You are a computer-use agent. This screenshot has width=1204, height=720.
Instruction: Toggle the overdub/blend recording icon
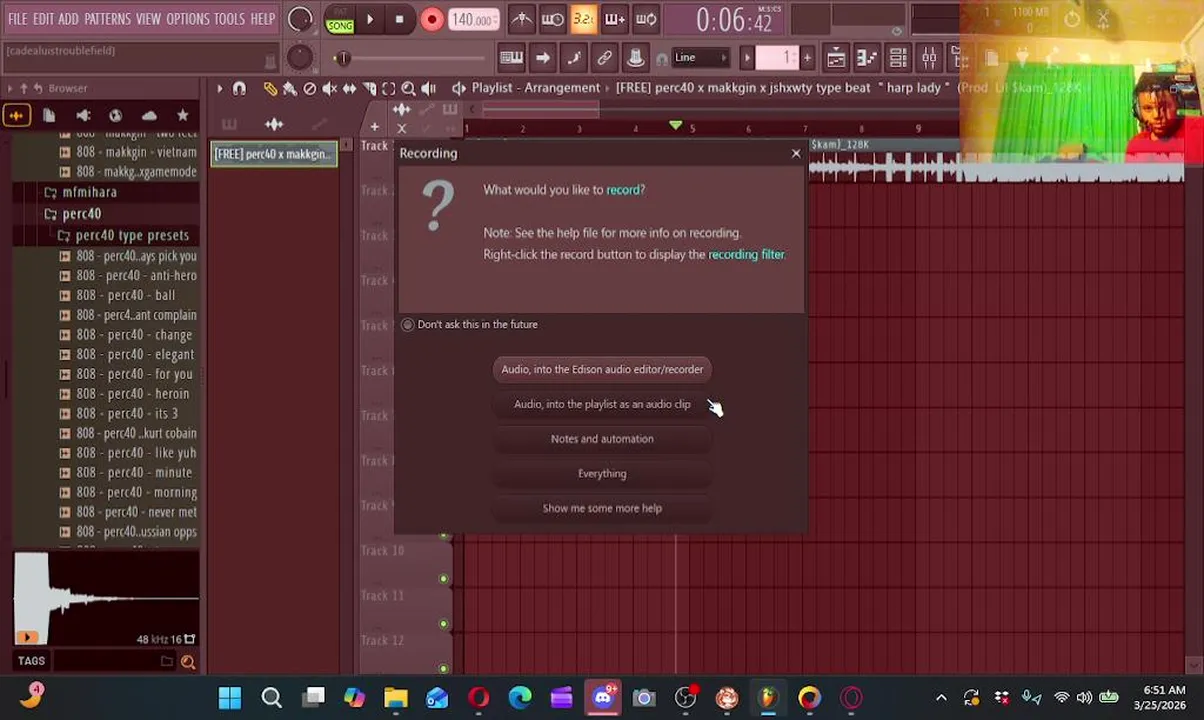click(x=615, y=19)
